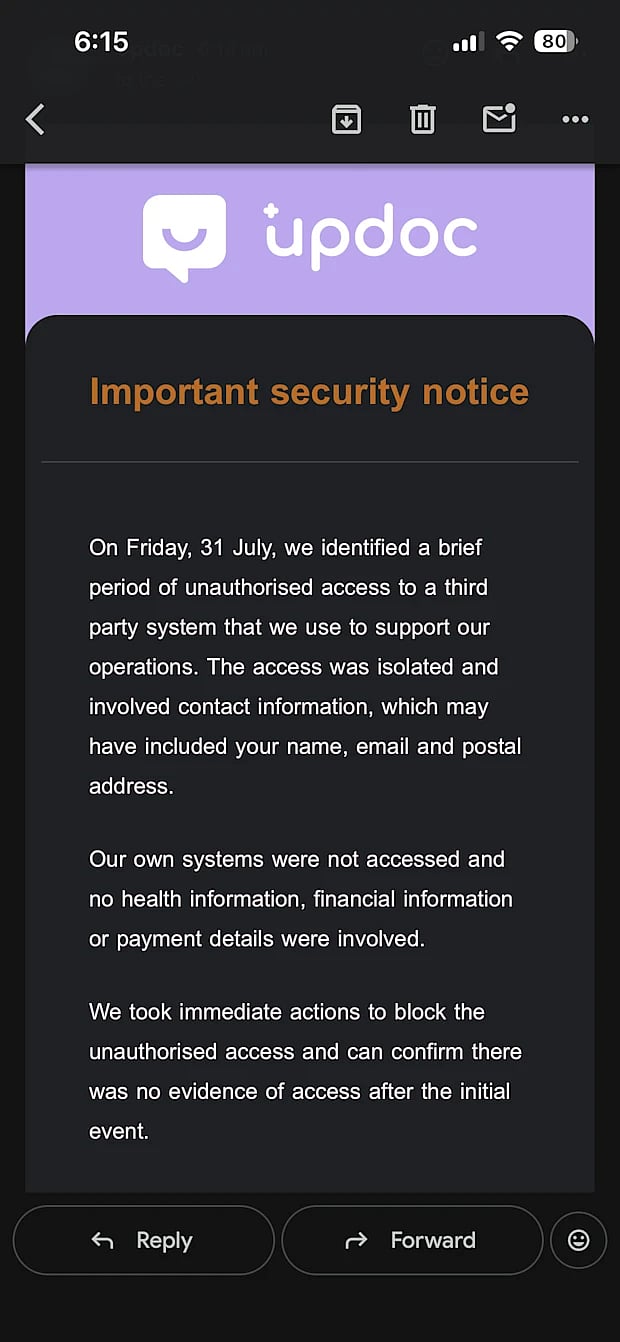The image size is (620, 1342).
Task: Archive this email with the archive icon
Action: tap(346, 119)
